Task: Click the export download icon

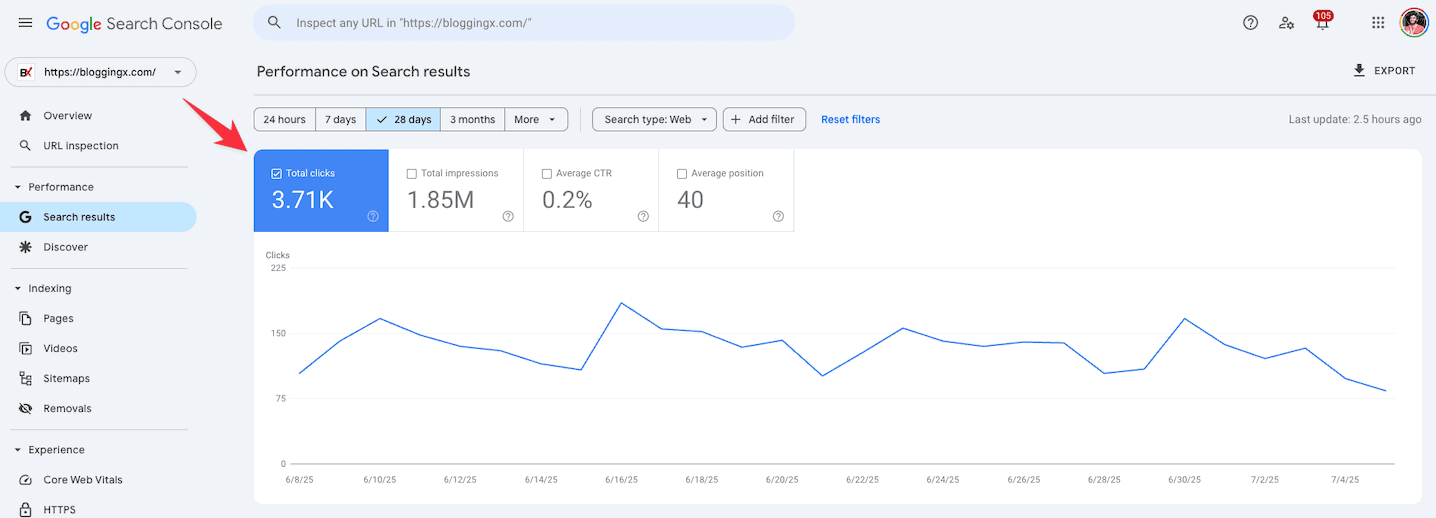Action: 1359,70
